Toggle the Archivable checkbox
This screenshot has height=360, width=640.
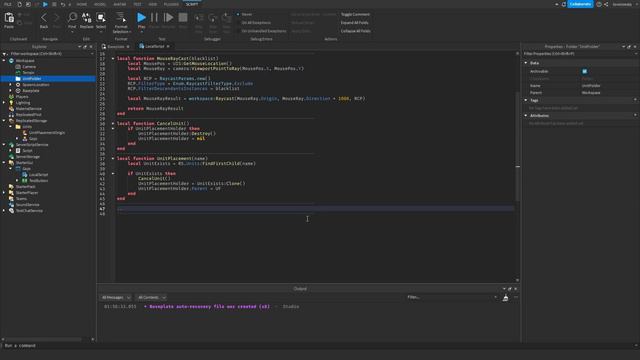(584, 71)
